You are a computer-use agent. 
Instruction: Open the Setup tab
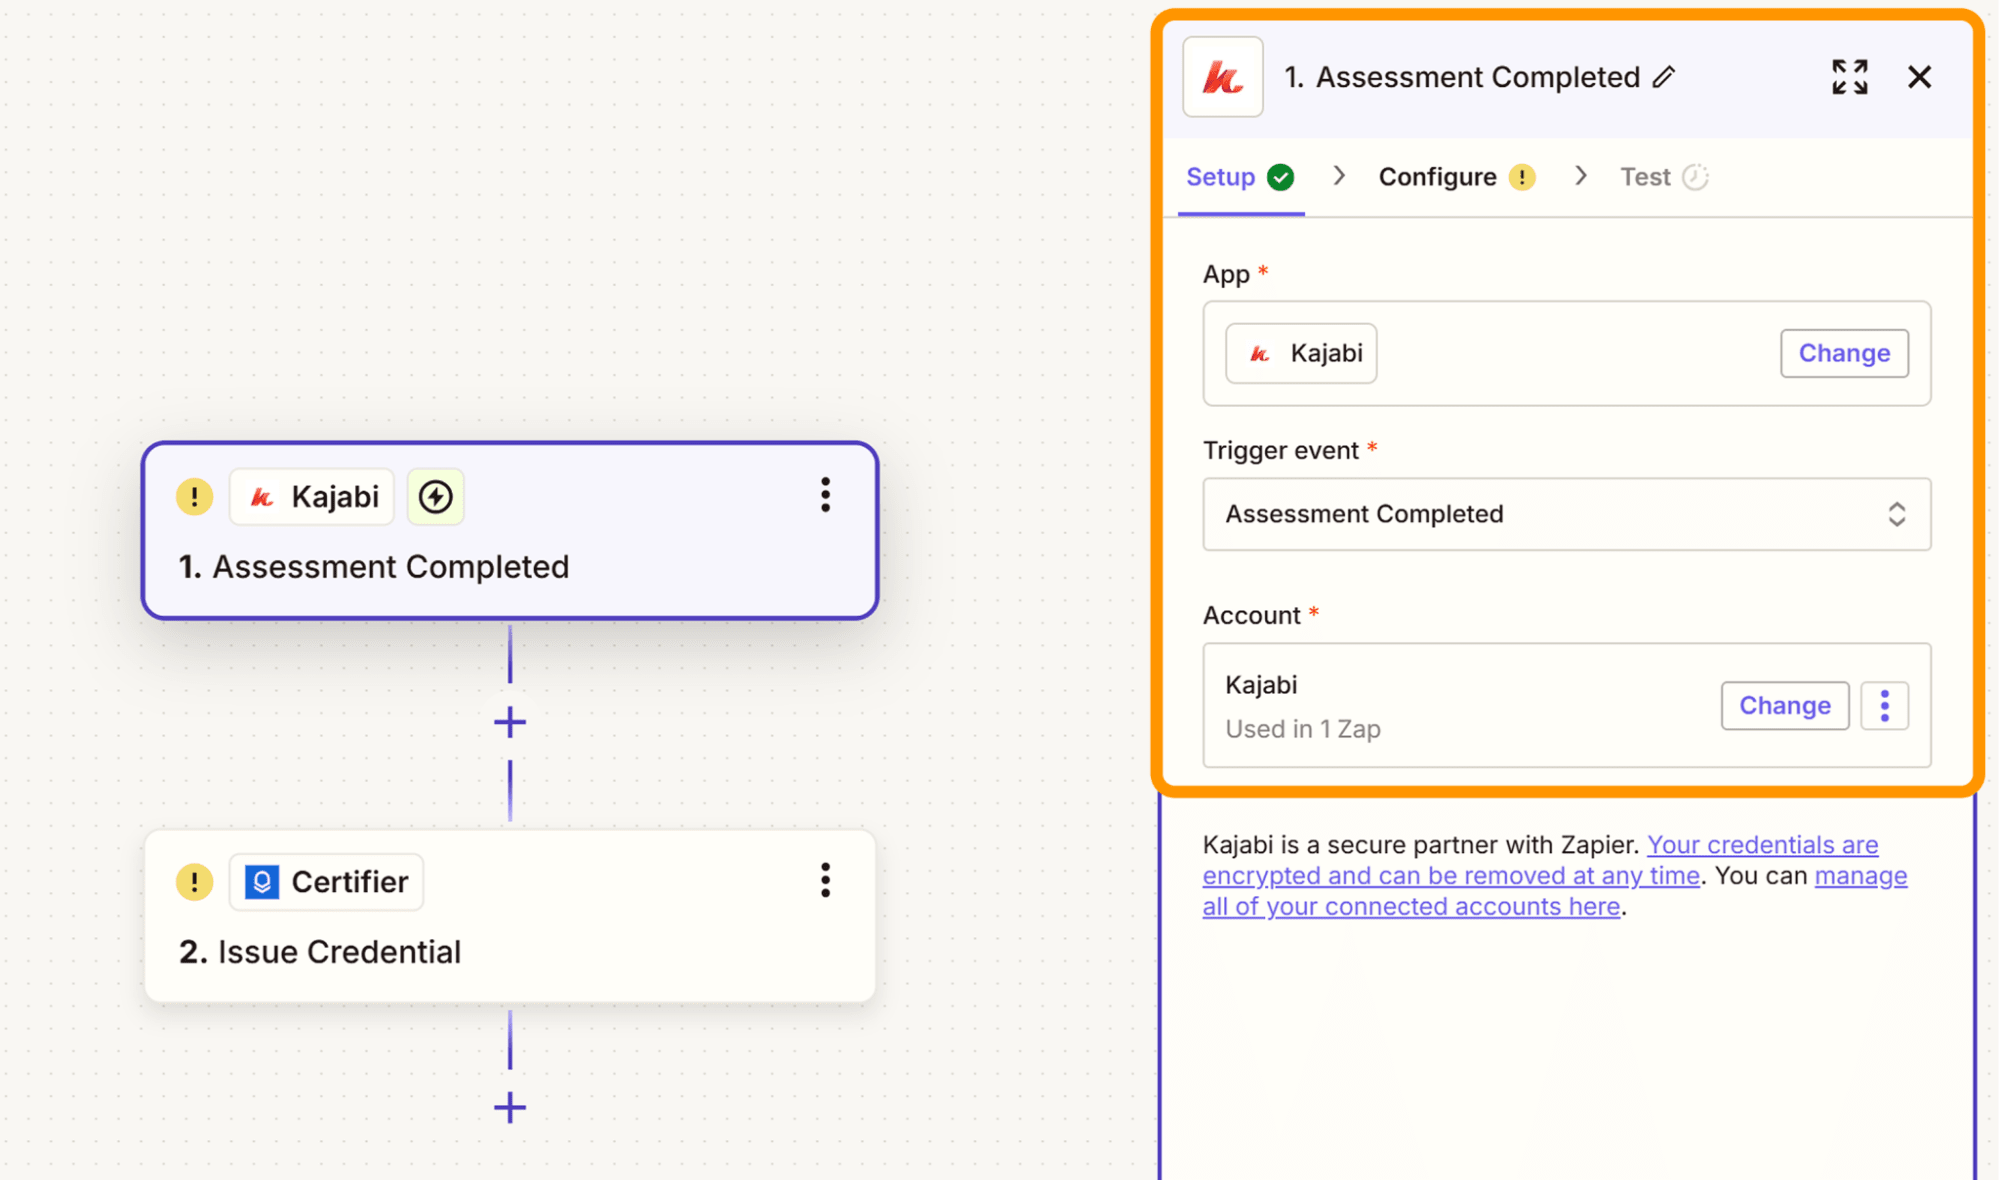pyautogui.click(x=1240, y=177)
